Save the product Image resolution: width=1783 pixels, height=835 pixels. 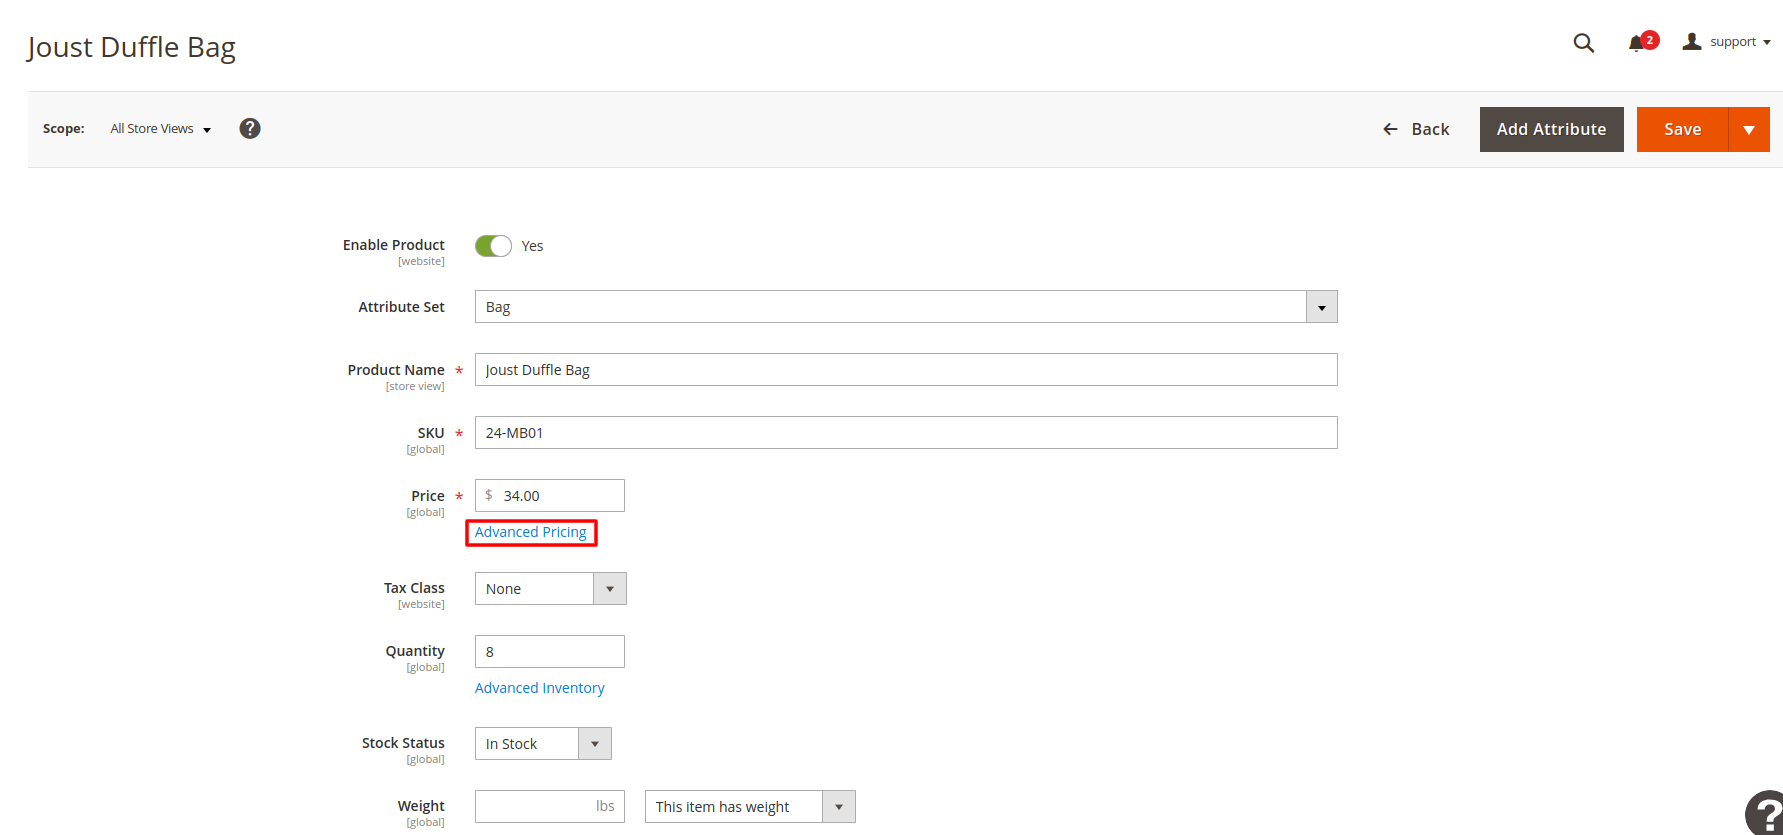coord(1682,129)
